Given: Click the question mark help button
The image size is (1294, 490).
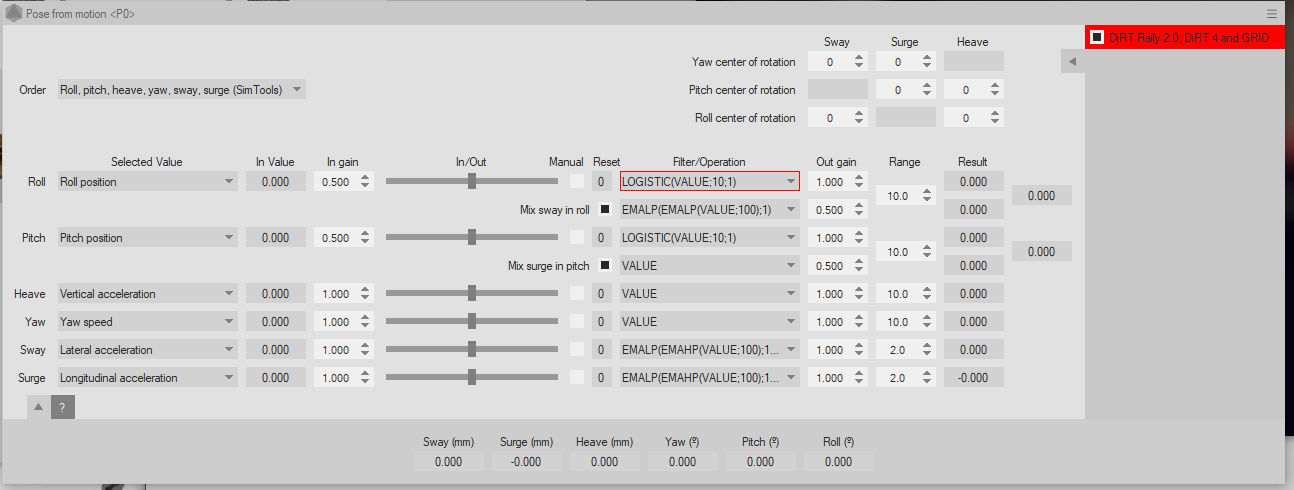Looking at the screenshot, I should pos(62,407).
